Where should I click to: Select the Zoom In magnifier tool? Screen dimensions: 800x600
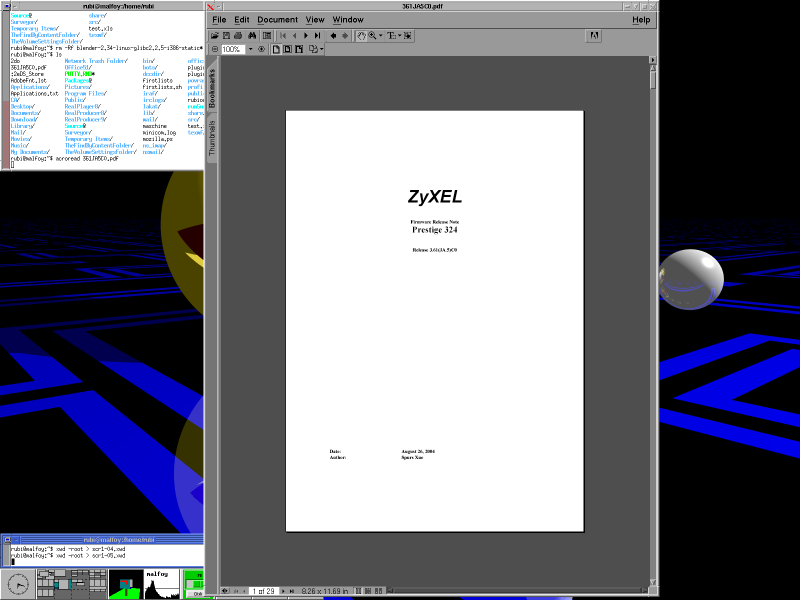tap(372, 36)
